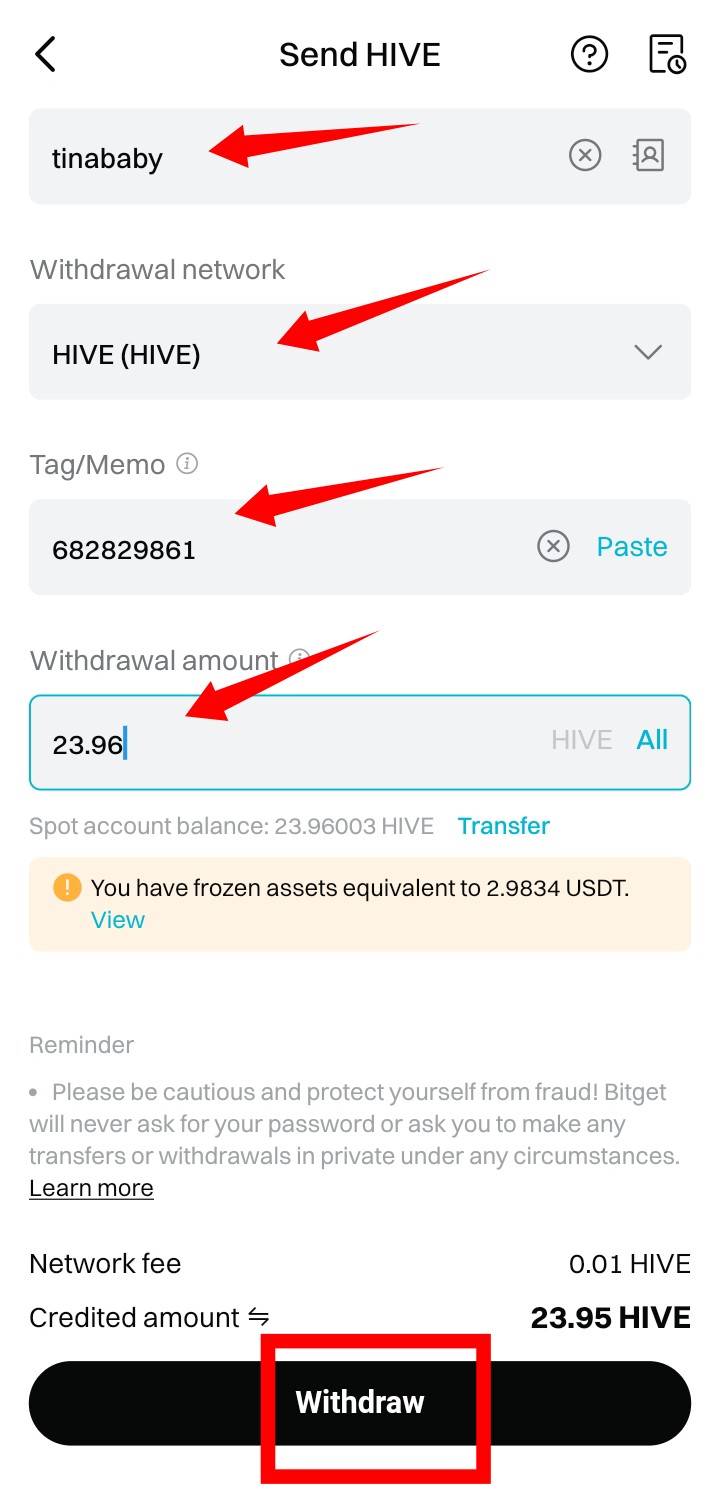
Task: View frozen assets details
Action: coord(118,920)
